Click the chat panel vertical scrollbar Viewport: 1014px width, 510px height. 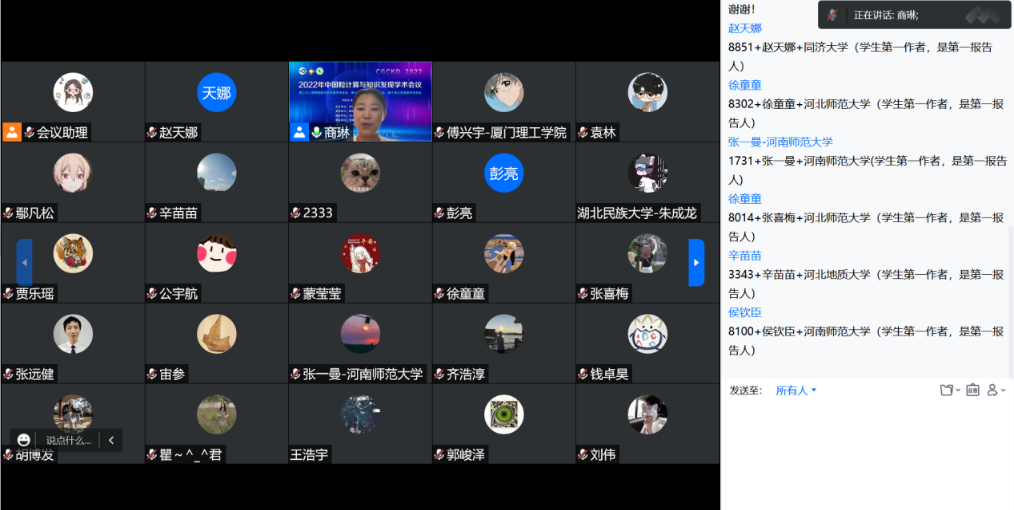pyautogui.click(x=1011, y=301)
